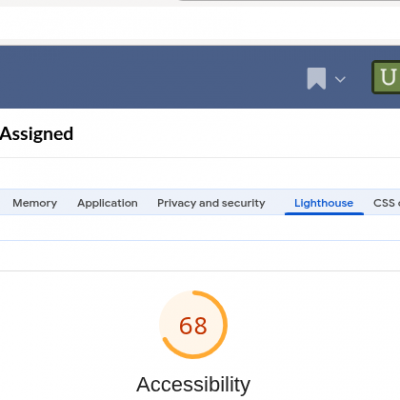This screenshot has height=400, width=400.
Task: Click the empty toolbar row below the tabs
Action: click(200, 228)
